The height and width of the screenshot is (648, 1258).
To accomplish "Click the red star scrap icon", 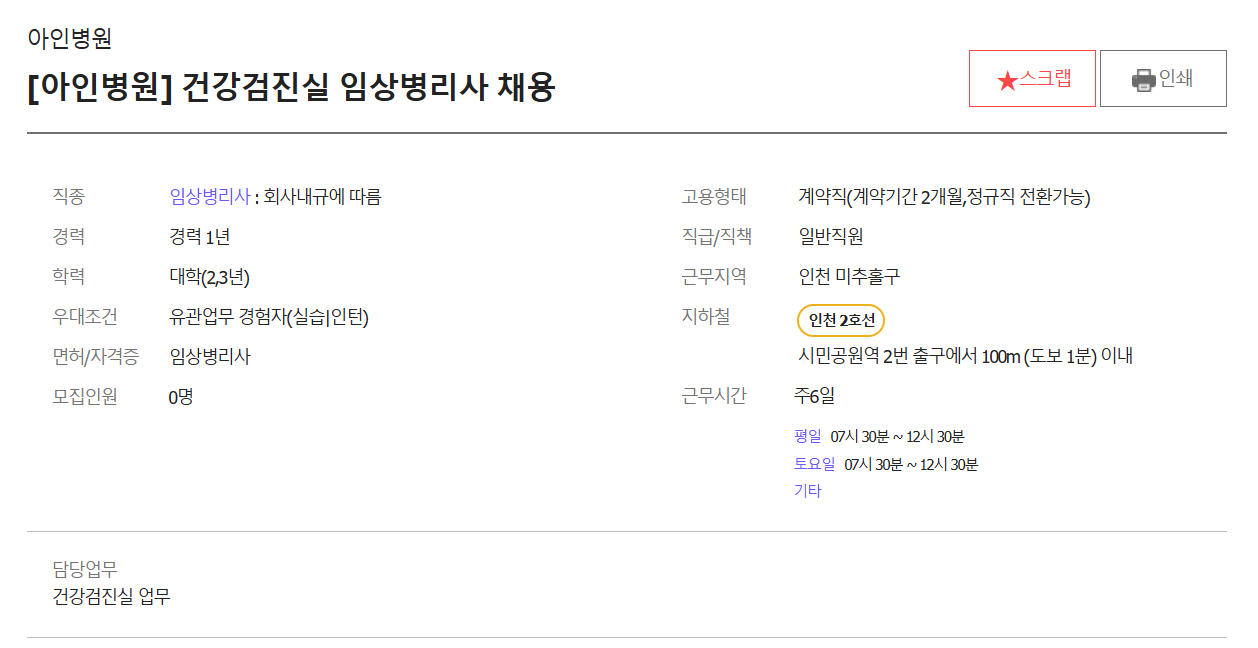I will pyautogui.click(x=1006, y=80).
